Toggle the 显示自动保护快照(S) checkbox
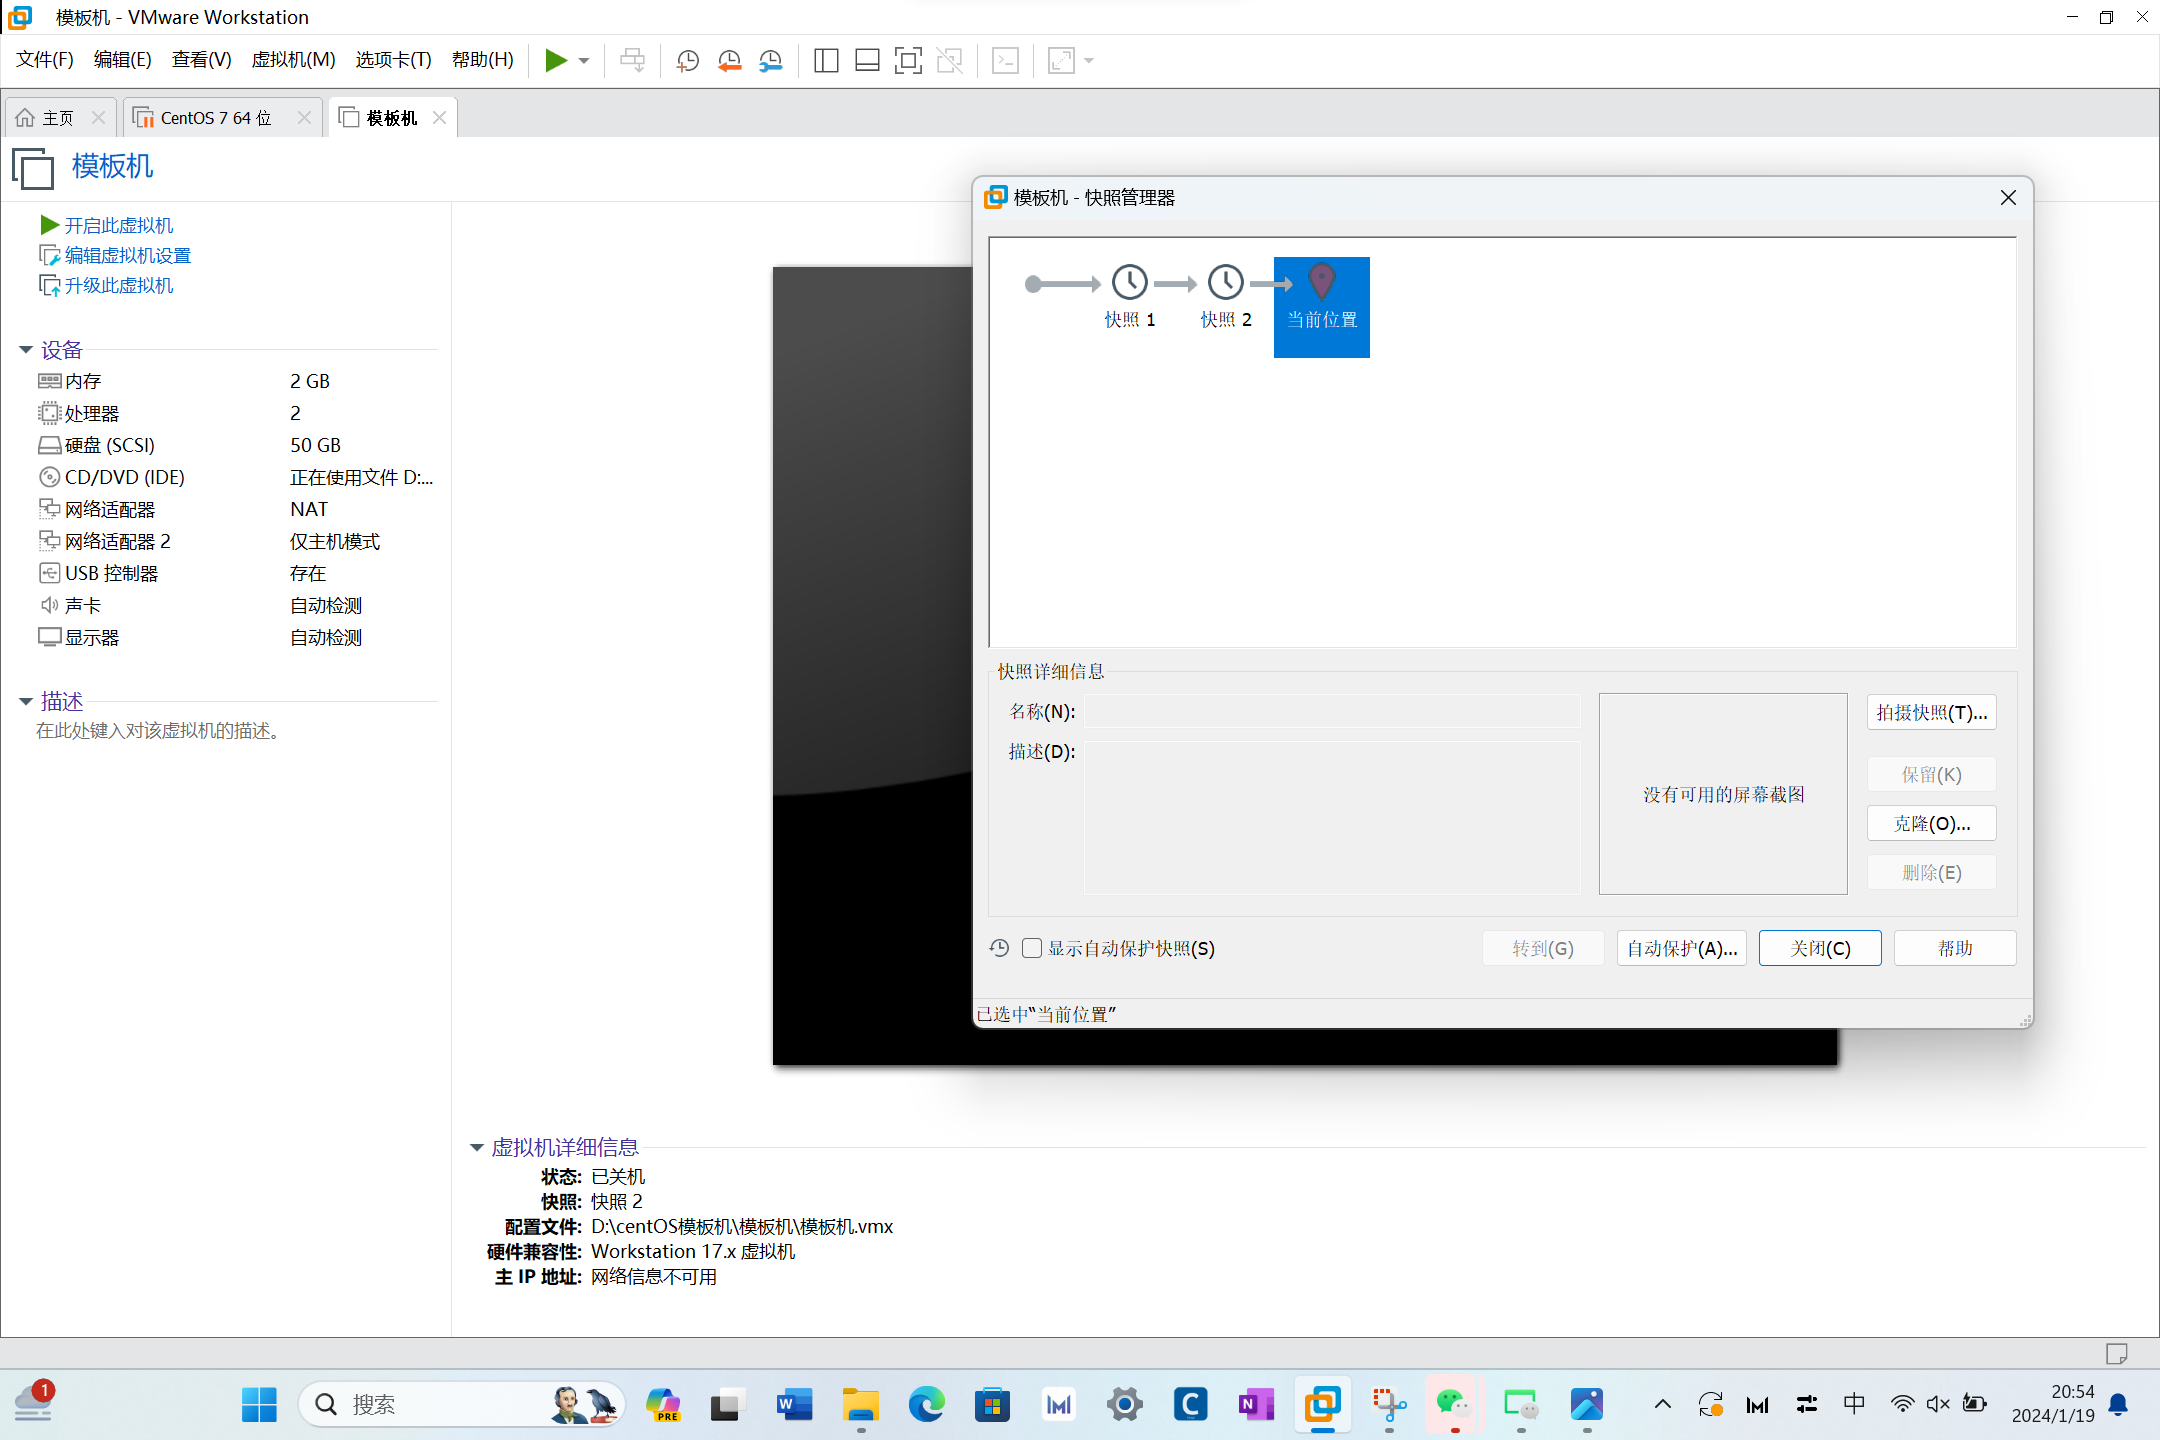Viewport: 2160px width, 1440px height. click(x=1032, y=948)
